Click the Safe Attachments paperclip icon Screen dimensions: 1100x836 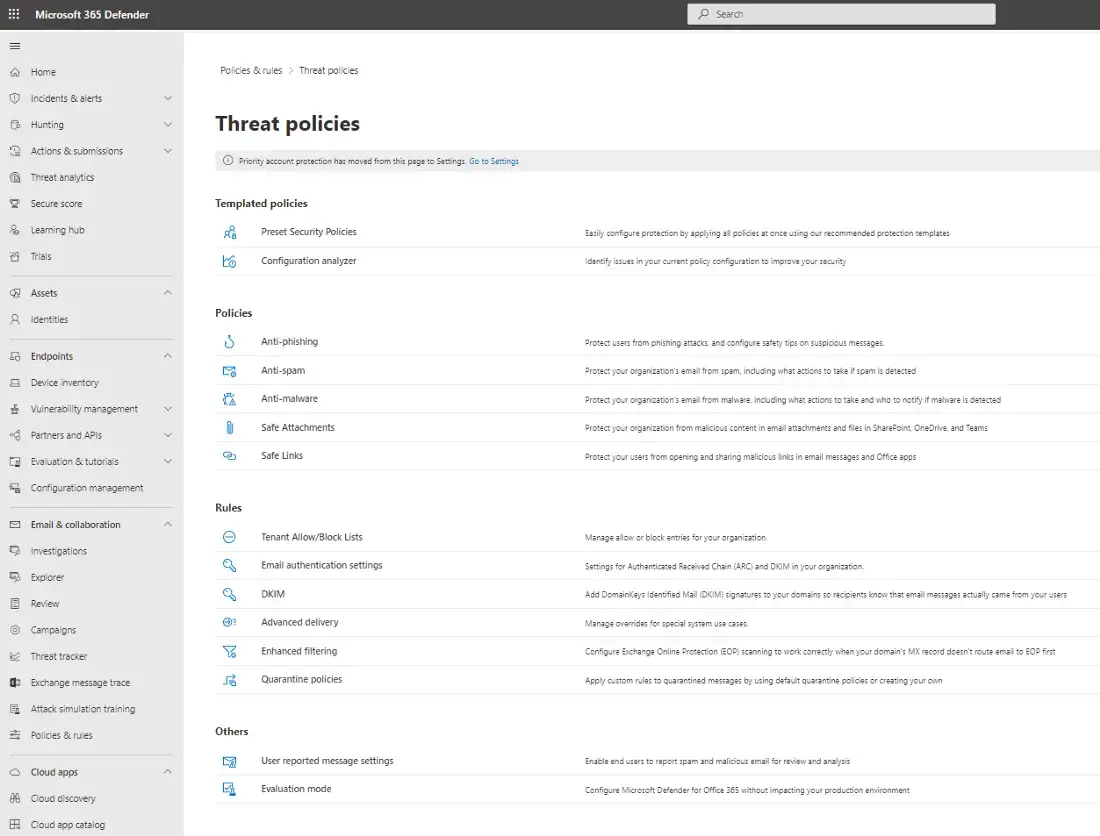tap(229, 428)
